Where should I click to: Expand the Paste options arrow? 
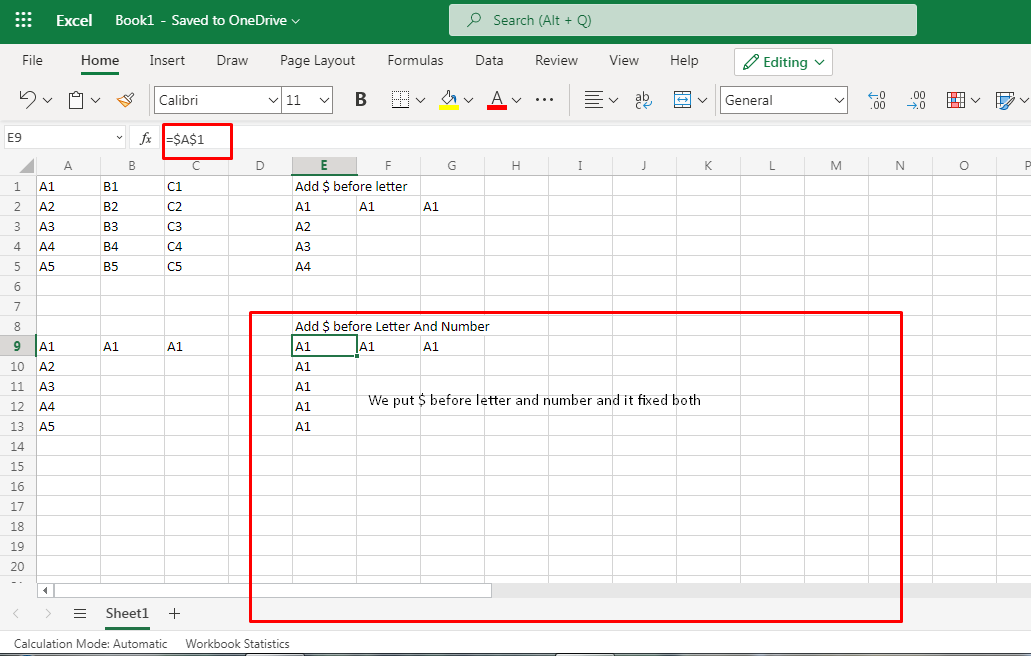[x=95, y=101]
